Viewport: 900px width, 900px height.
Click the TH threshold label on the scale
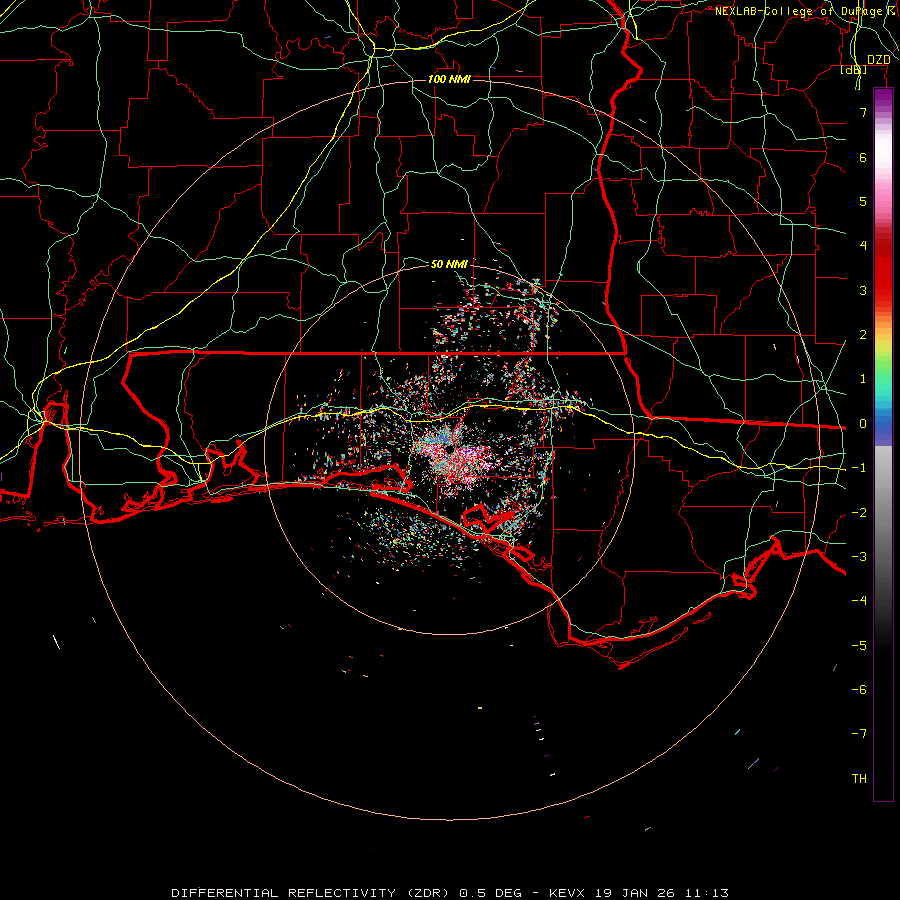[x=859, y=779]
